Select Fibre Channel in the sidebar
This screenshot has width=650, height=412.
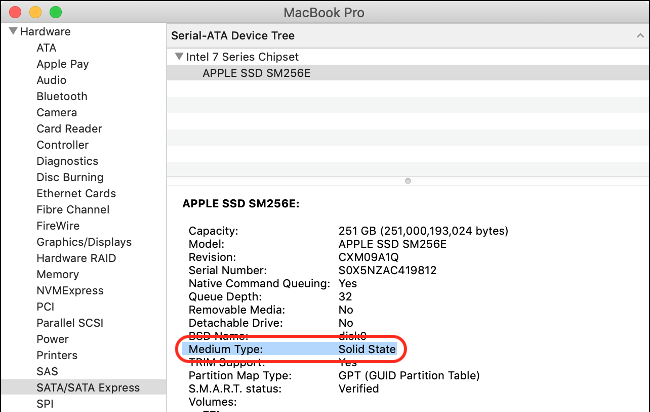pos(73,209)
